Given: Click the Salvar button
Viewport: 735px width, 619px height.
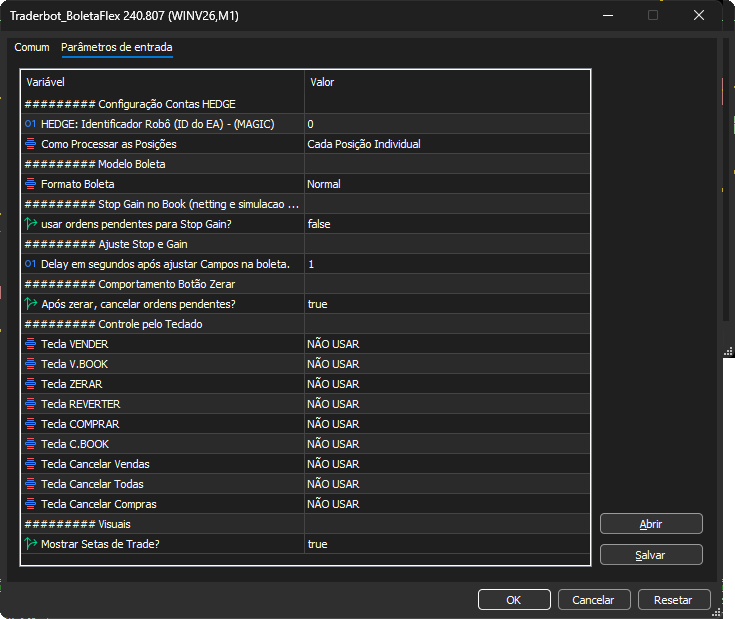Looking at the screenshot, I should [x=651, y=555].
